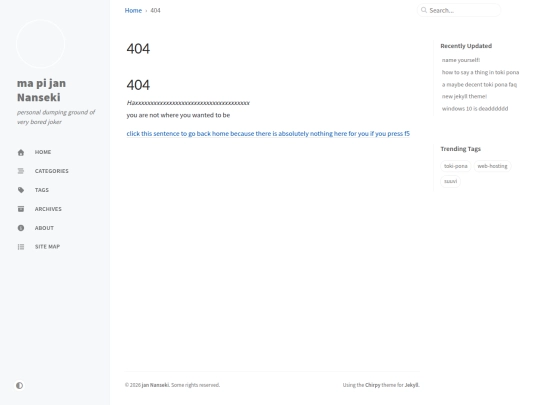Viewport: 540px width, 405px height.
Task: Click the circular avatar image
Action: coord(40,44)
